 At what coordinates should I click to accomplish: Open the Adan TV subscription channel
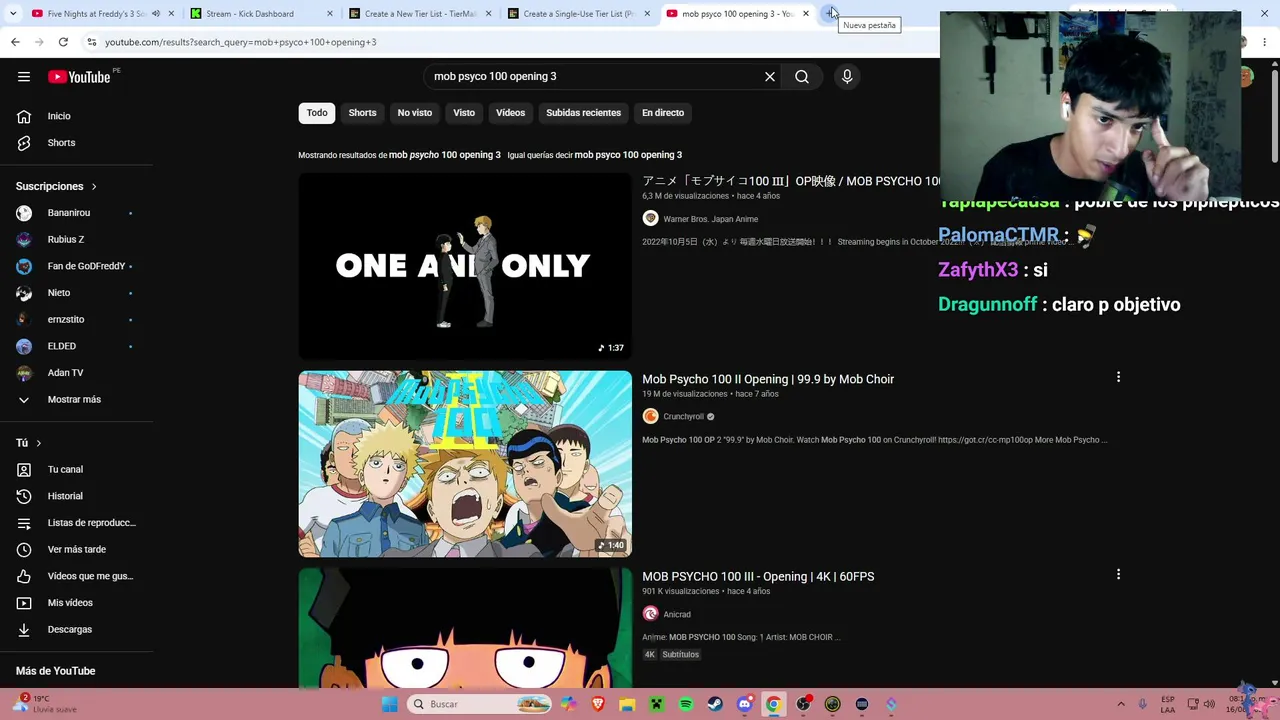point(76,373)
